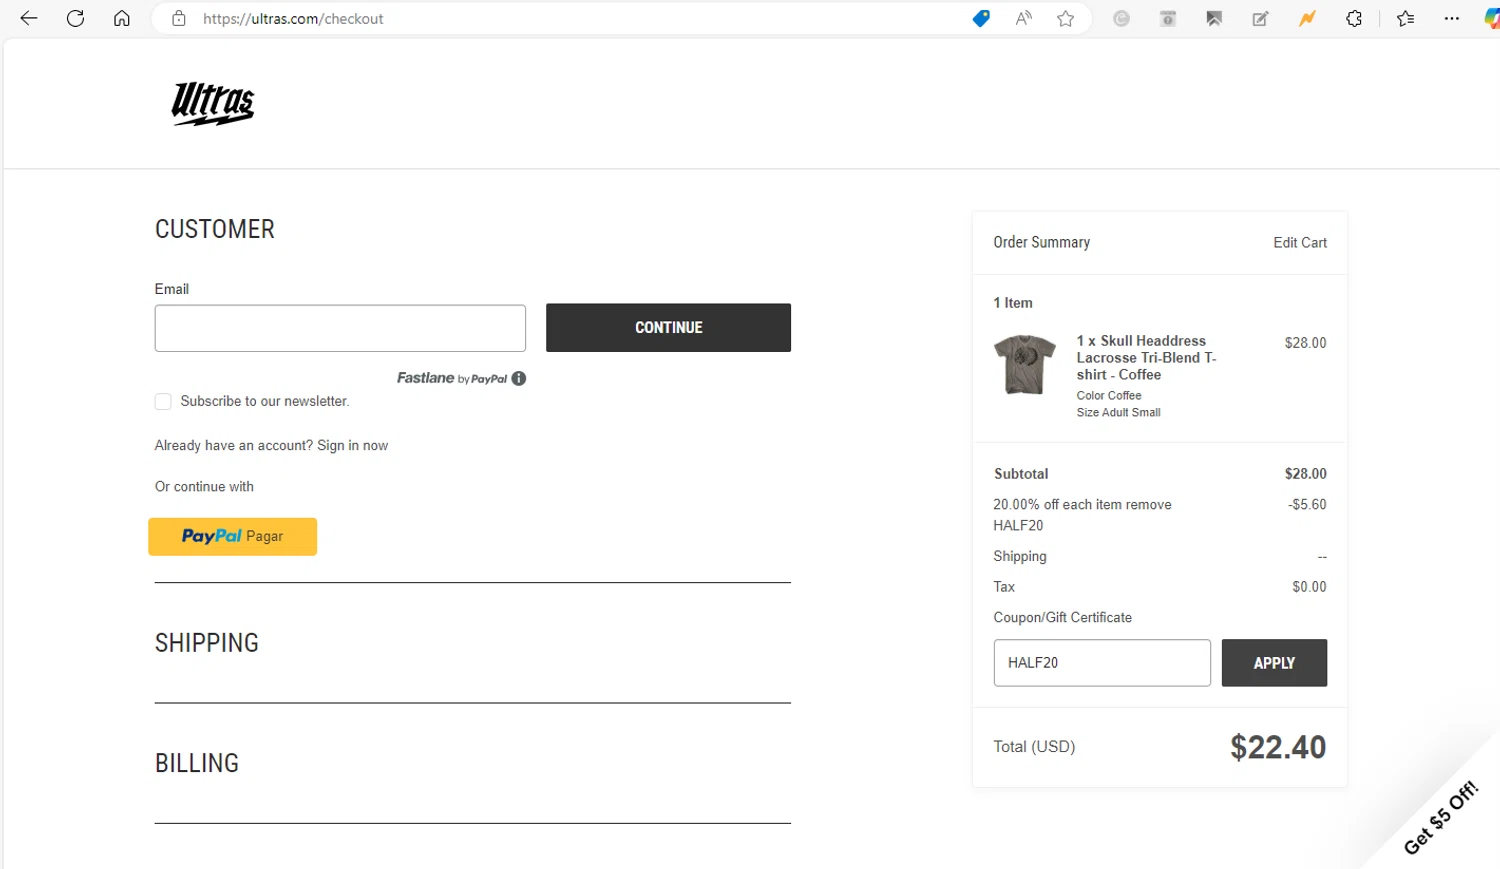
Task: Go back to the previous page
Action: [x=29, y=18]
